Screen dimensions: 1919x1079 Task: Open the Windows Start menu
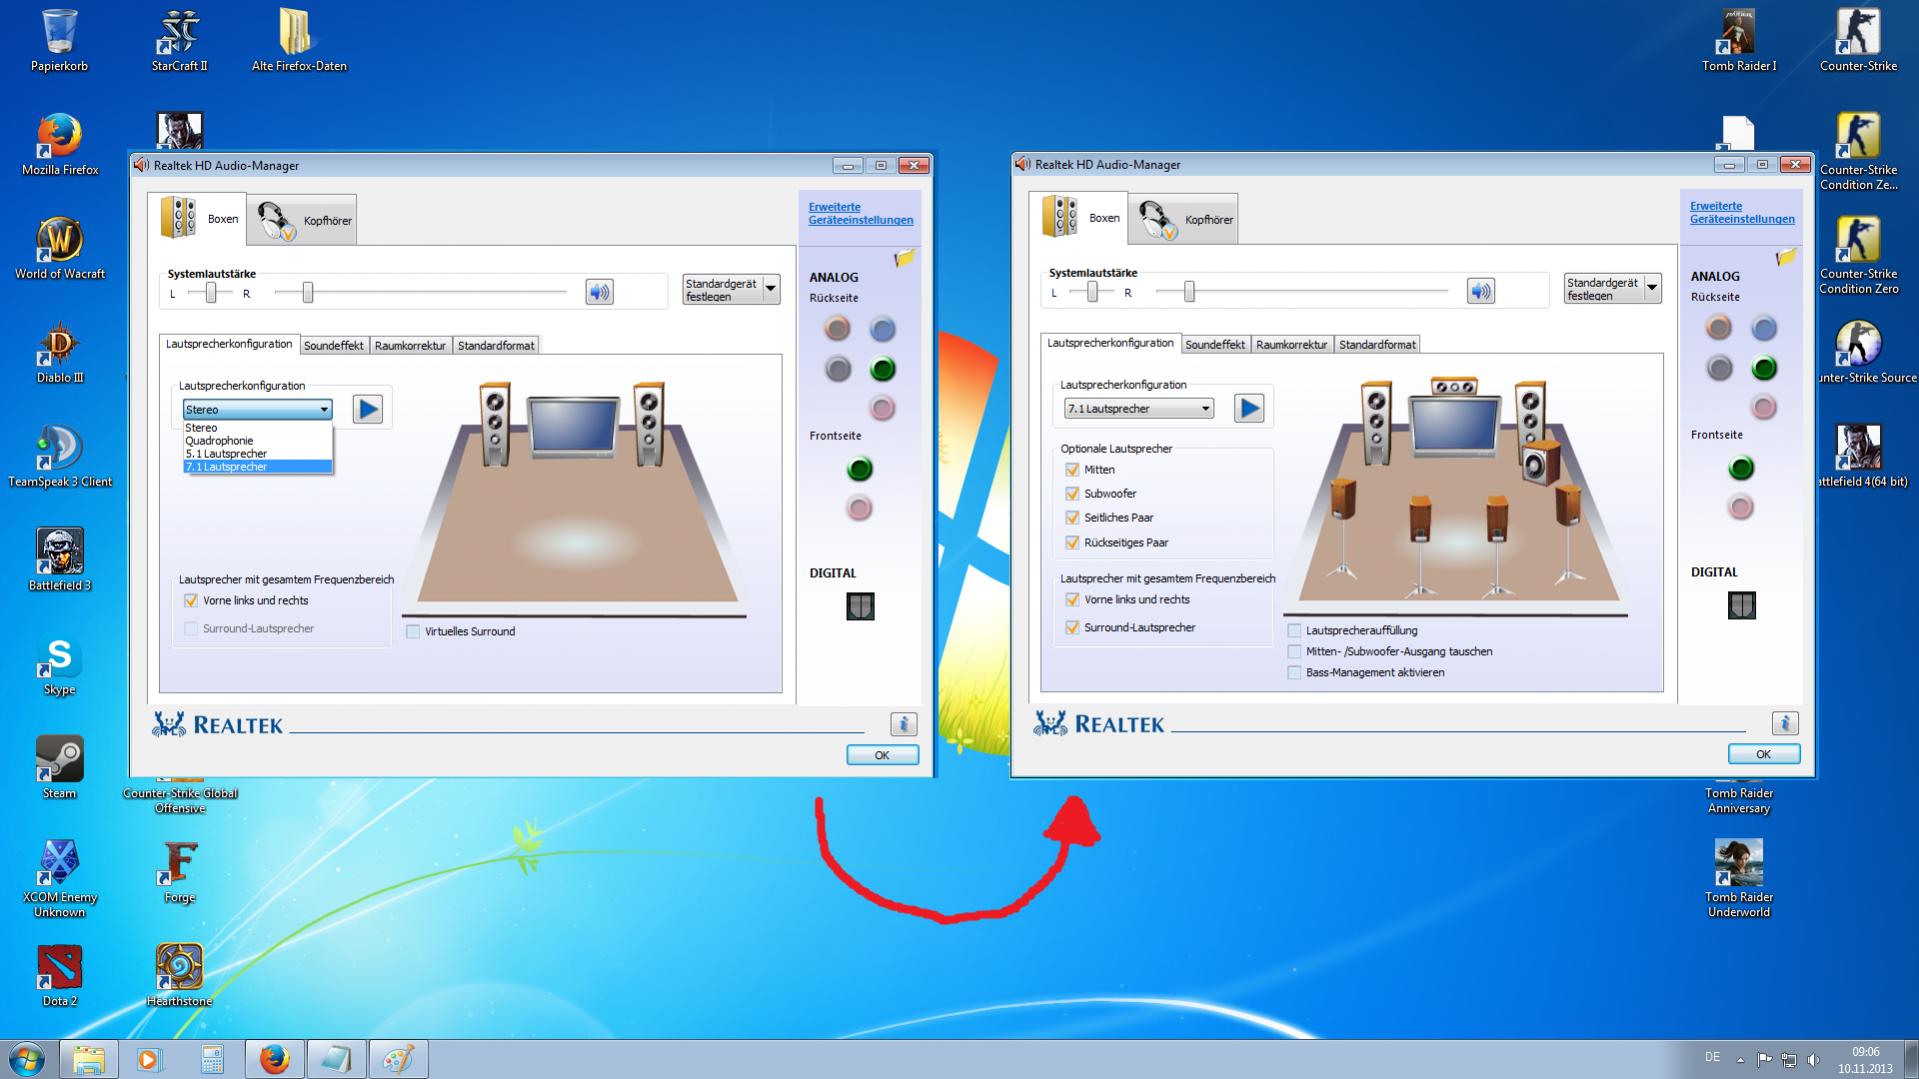27,1059
